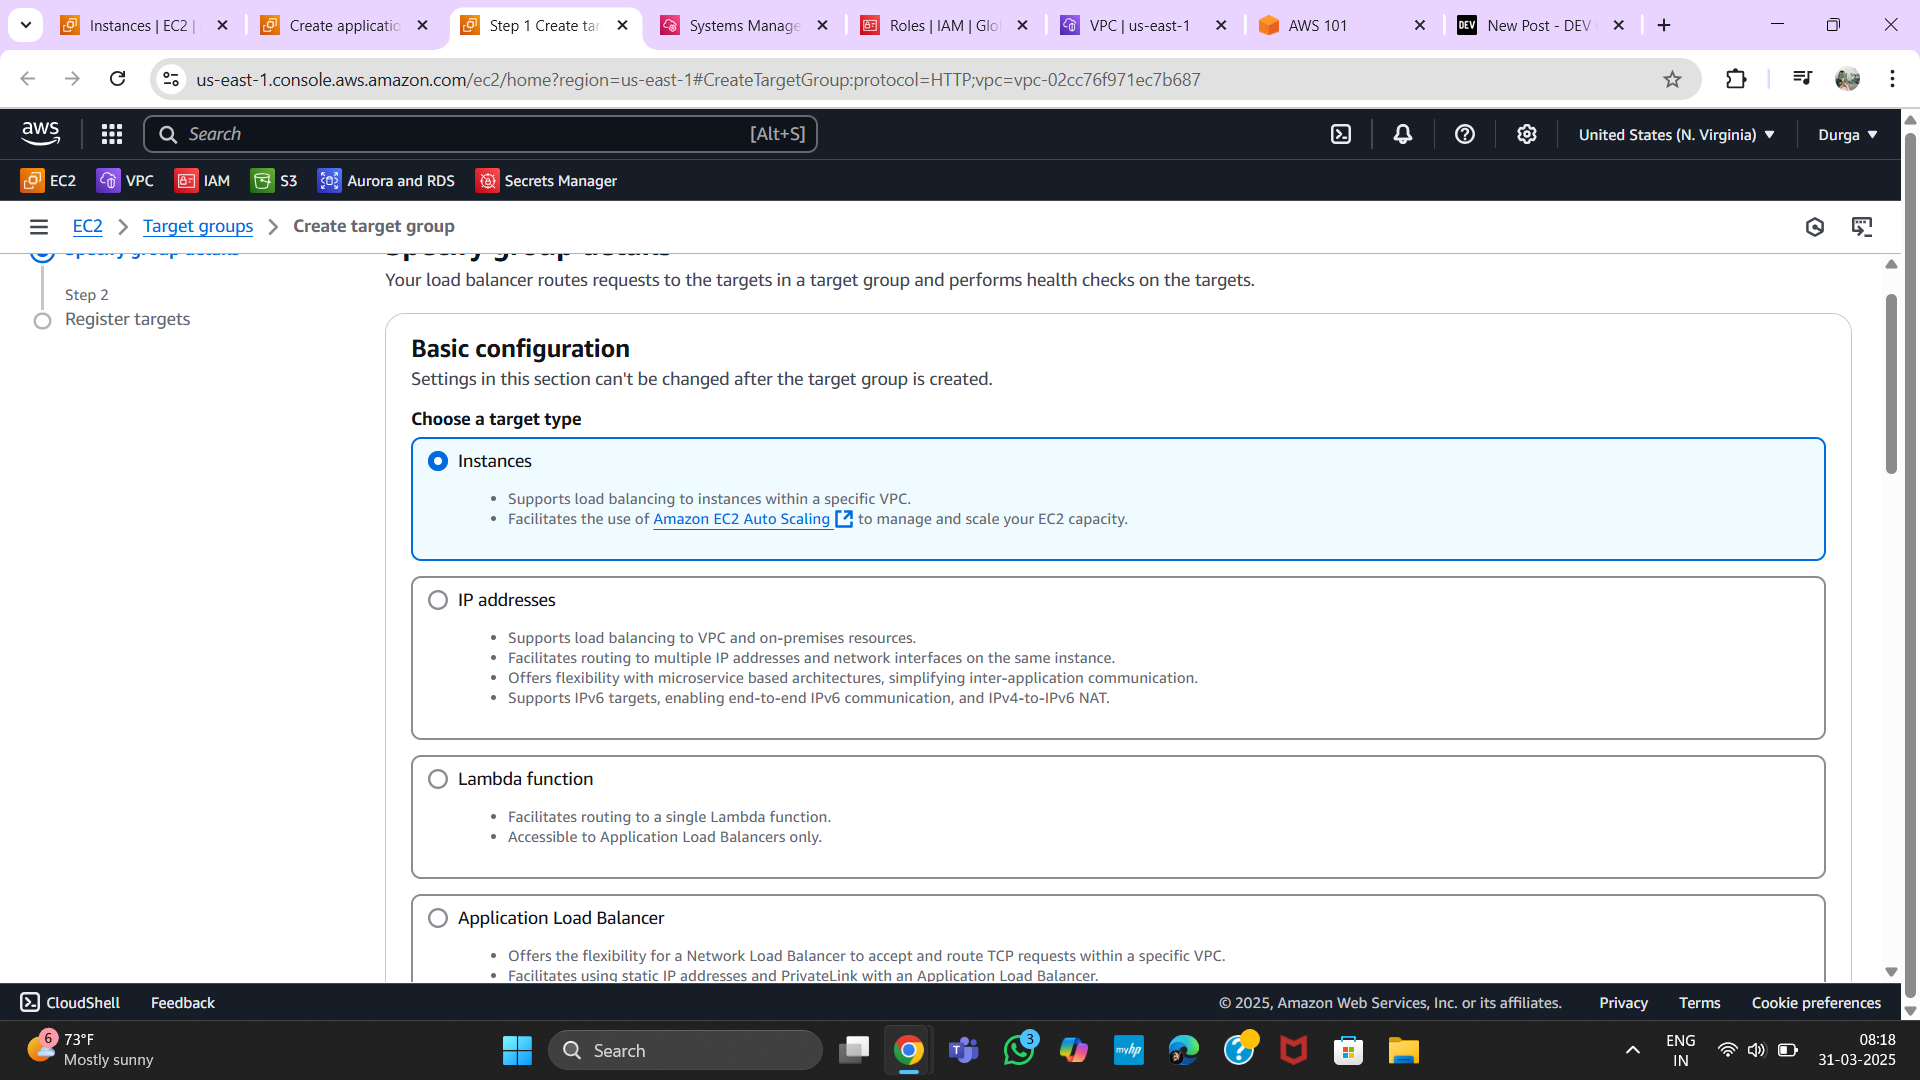Click the inner content scrollbar thumb
The image size is (1920, 1080).
1891,384
